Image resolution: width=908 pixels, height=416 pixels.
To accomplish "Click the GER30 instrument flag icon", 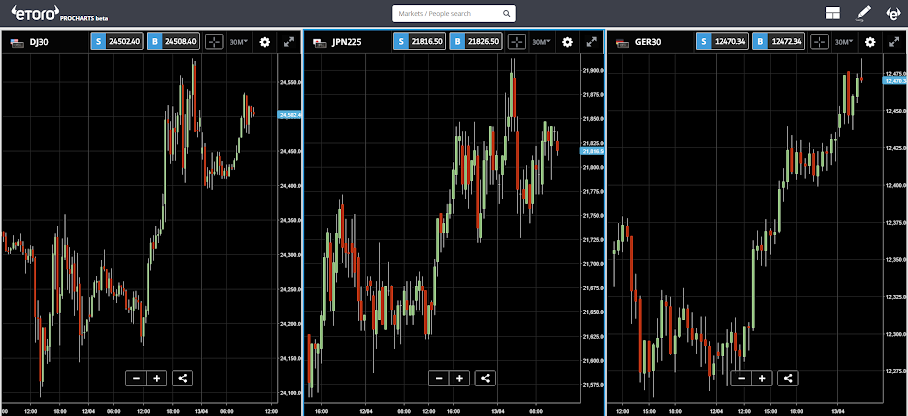I will 621,42.
